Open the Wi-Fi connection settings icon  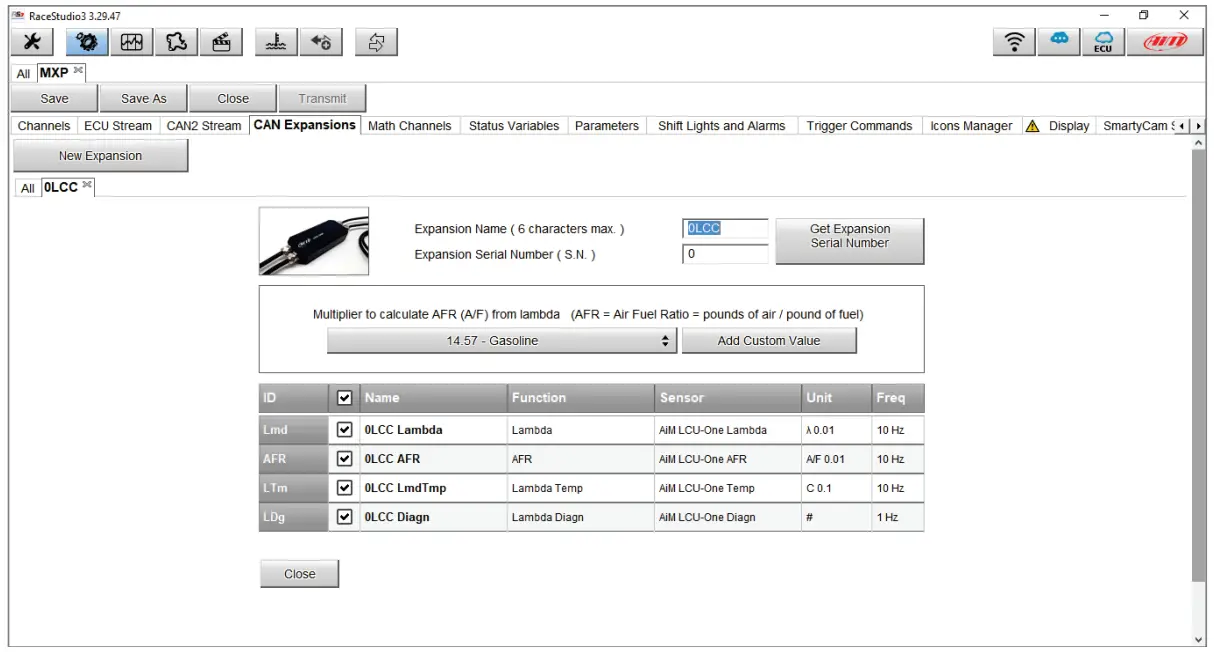pos(1013,42)
